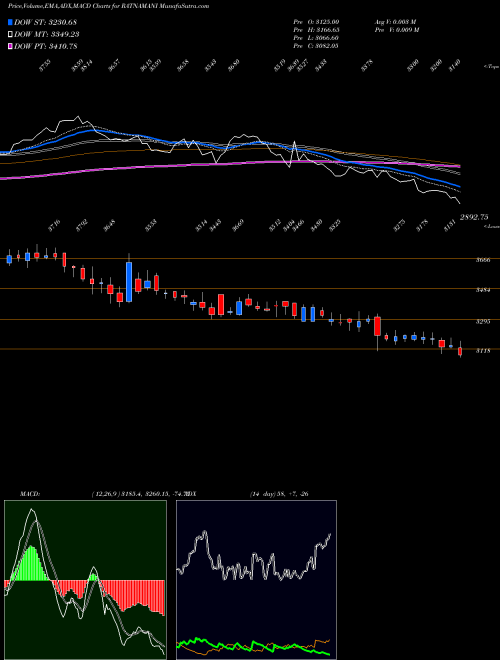The height and width of the screenshot is (660, 500).
Task: Click the blue DOW ST legend swatch
Action: click(x=10, y=22)
